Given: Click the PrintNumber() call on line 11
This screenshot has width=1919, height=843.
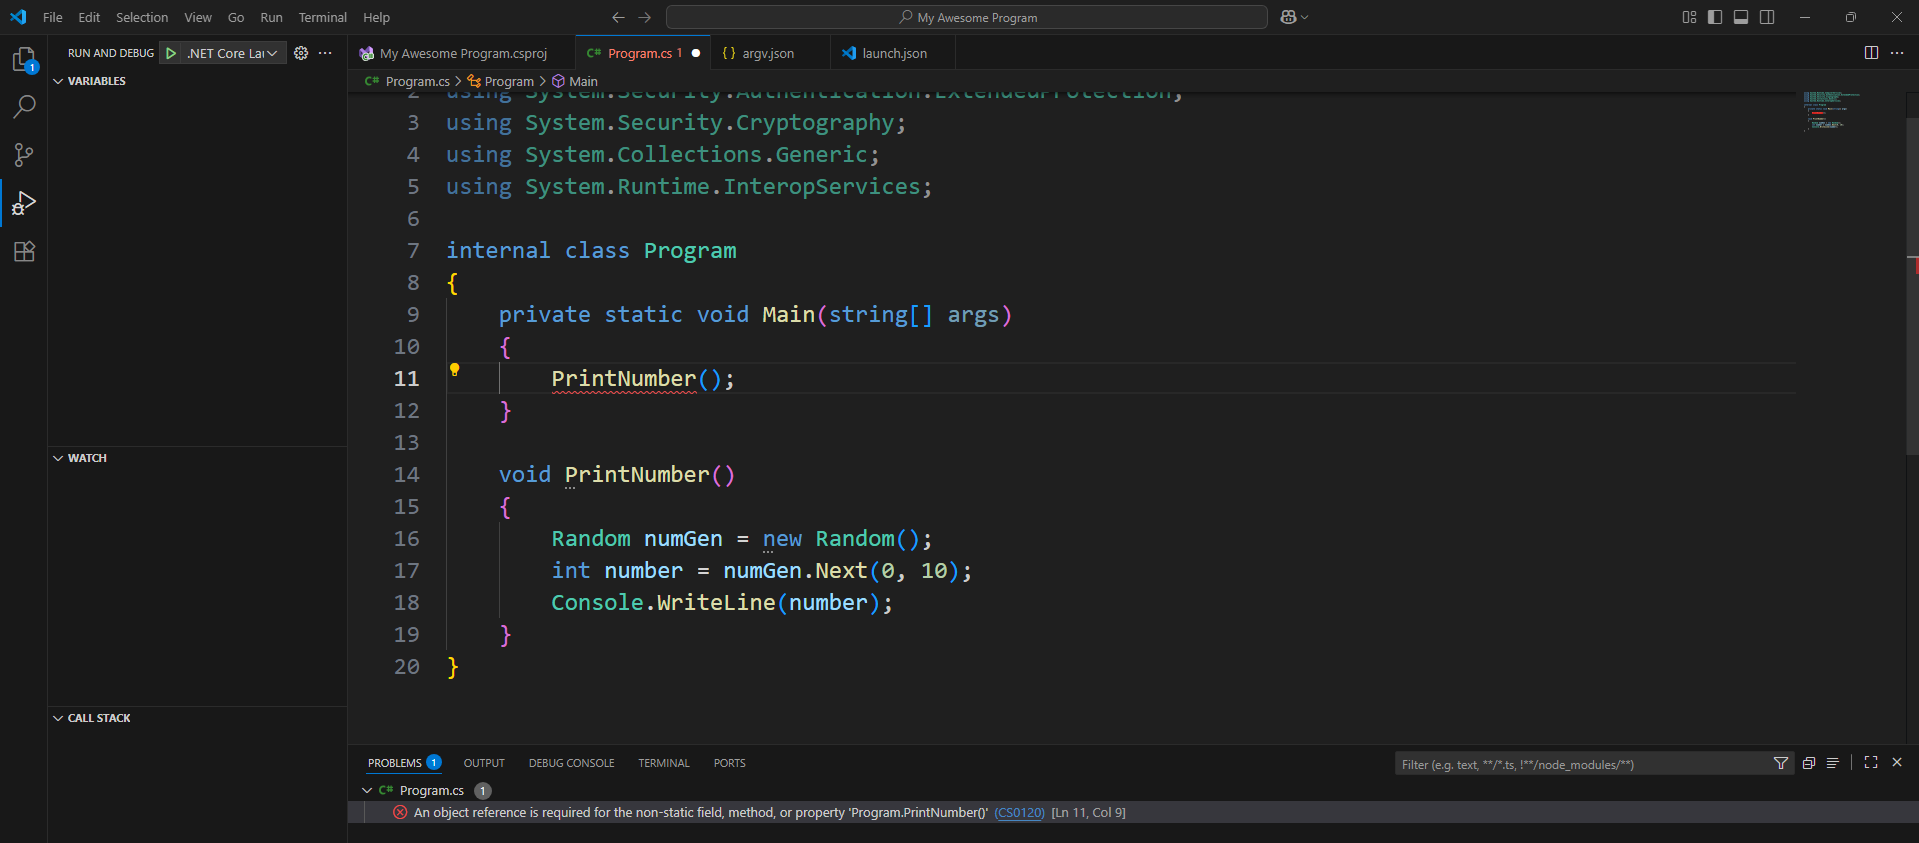Looking at the screenshot, I should pyautogui.click(x=643, y=378).
